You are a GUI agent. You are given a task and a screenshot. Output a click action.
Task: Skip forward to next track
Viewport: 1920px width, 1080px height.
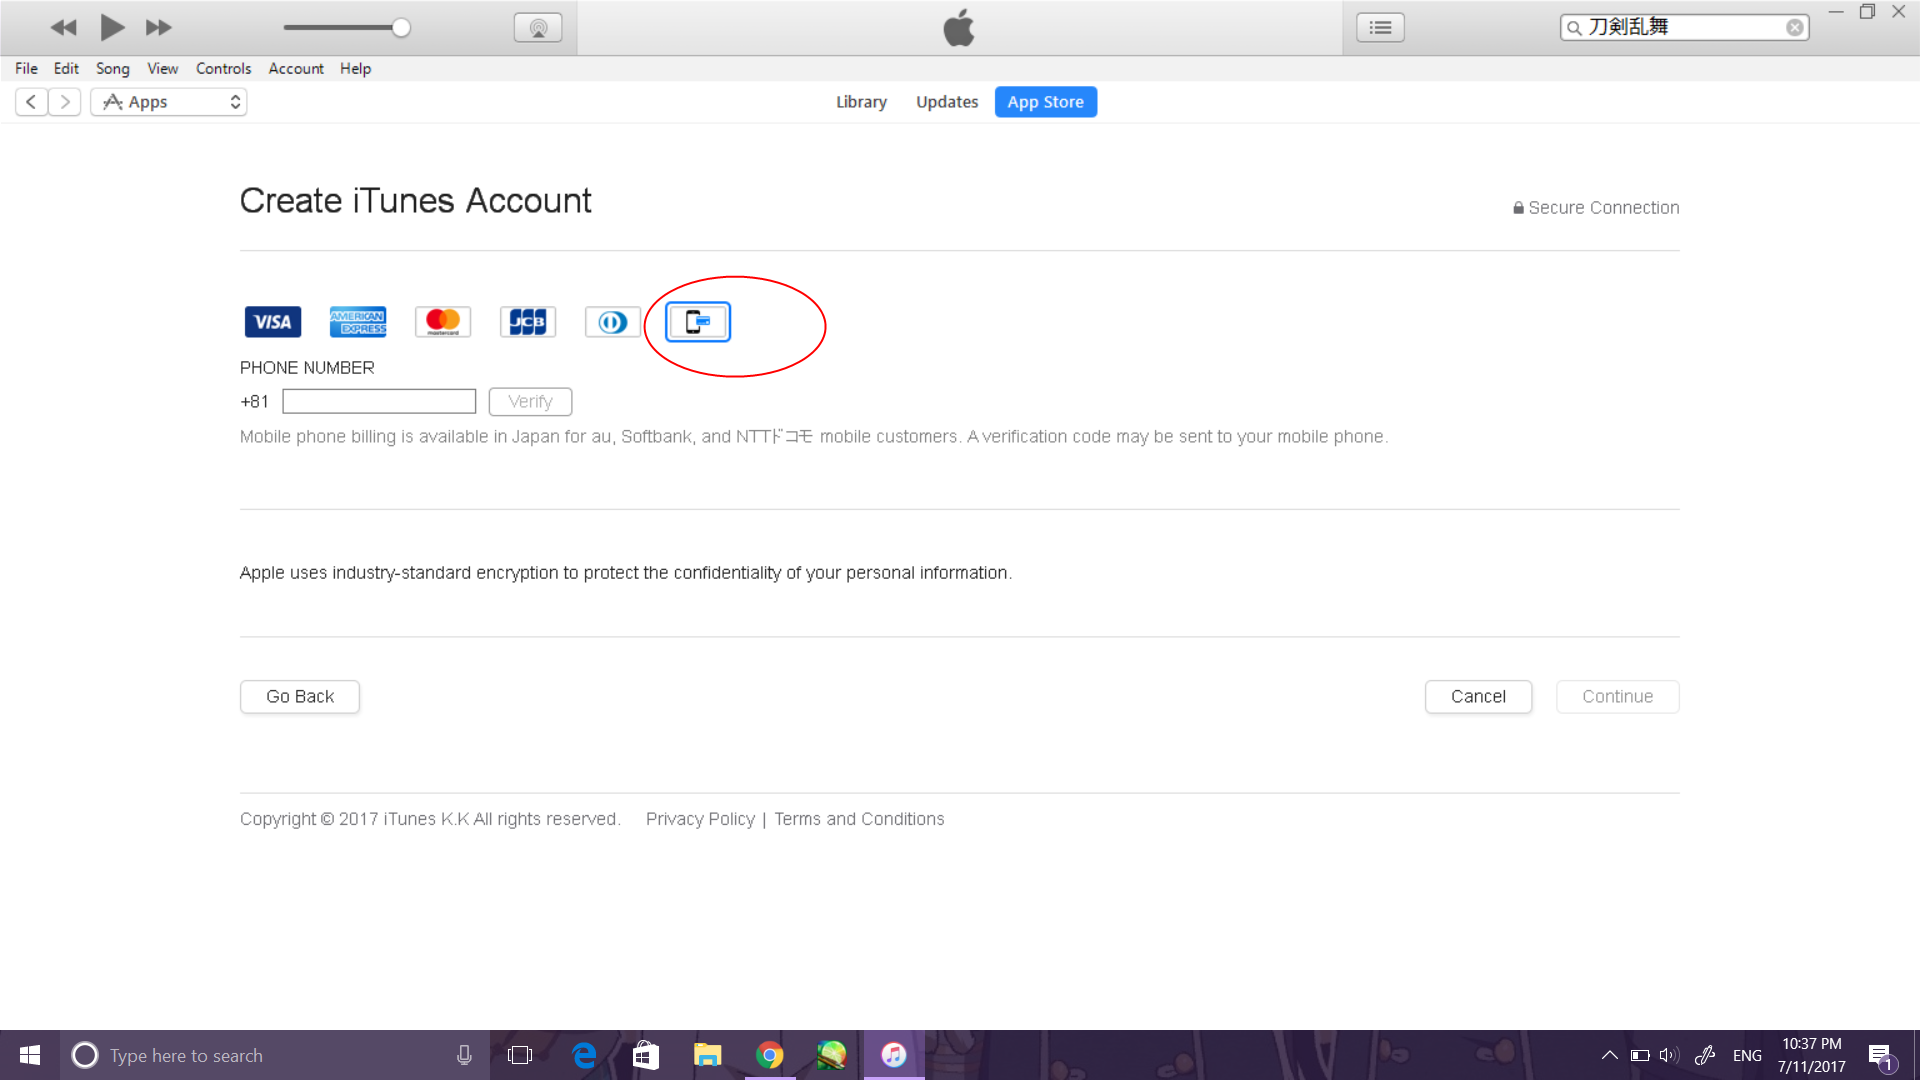(159, 28)
